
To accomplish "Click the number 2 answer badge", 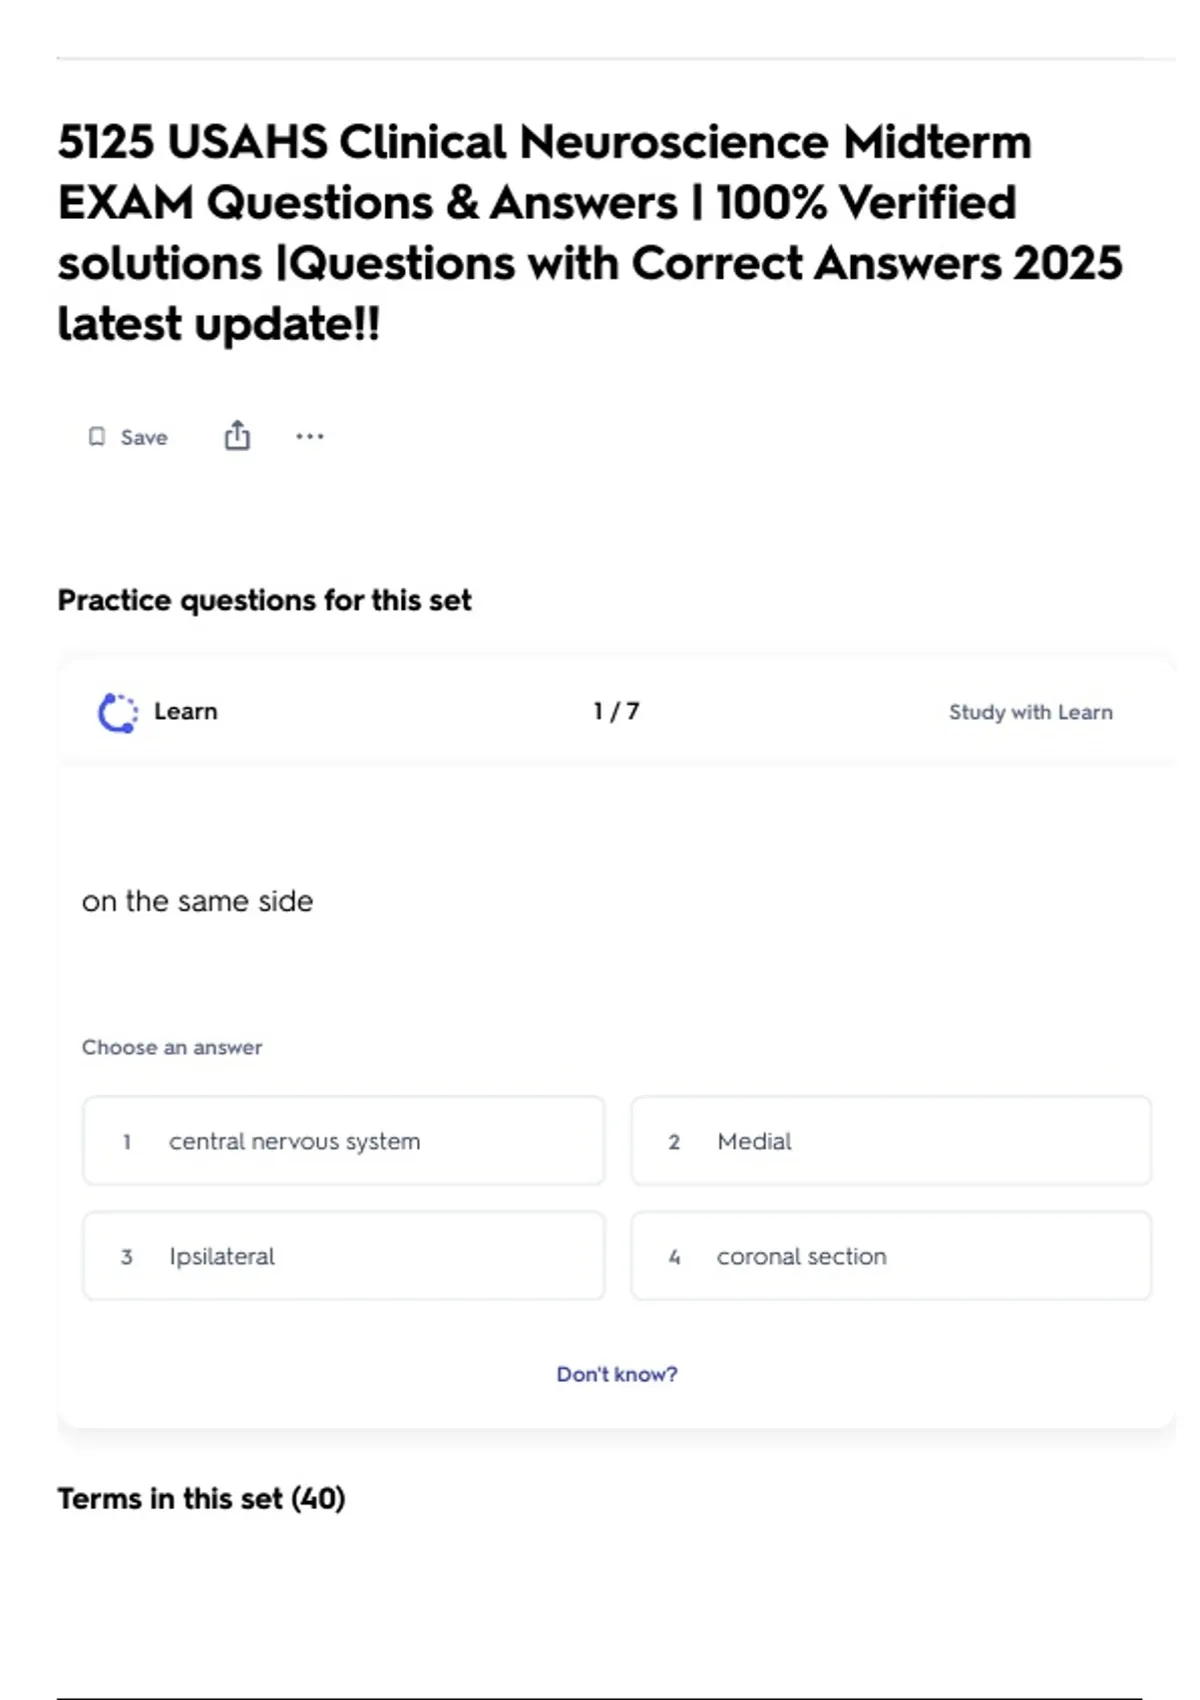I will tap(674, 1142).
